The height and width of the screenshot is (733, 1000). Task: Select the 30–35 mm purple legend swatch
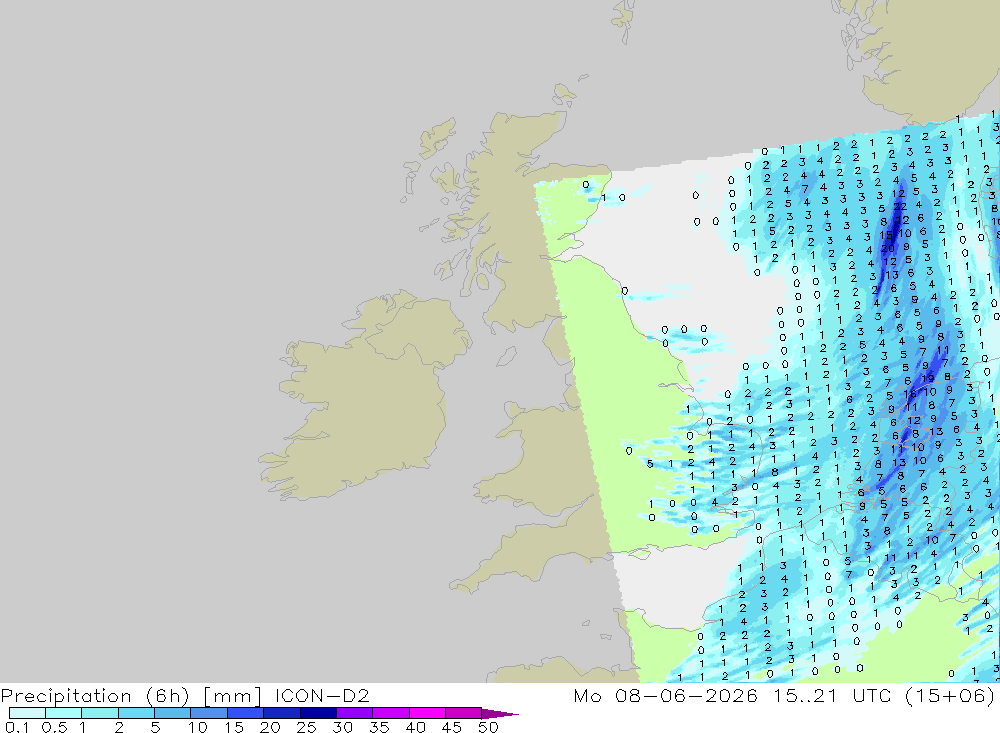pos(355,713)
